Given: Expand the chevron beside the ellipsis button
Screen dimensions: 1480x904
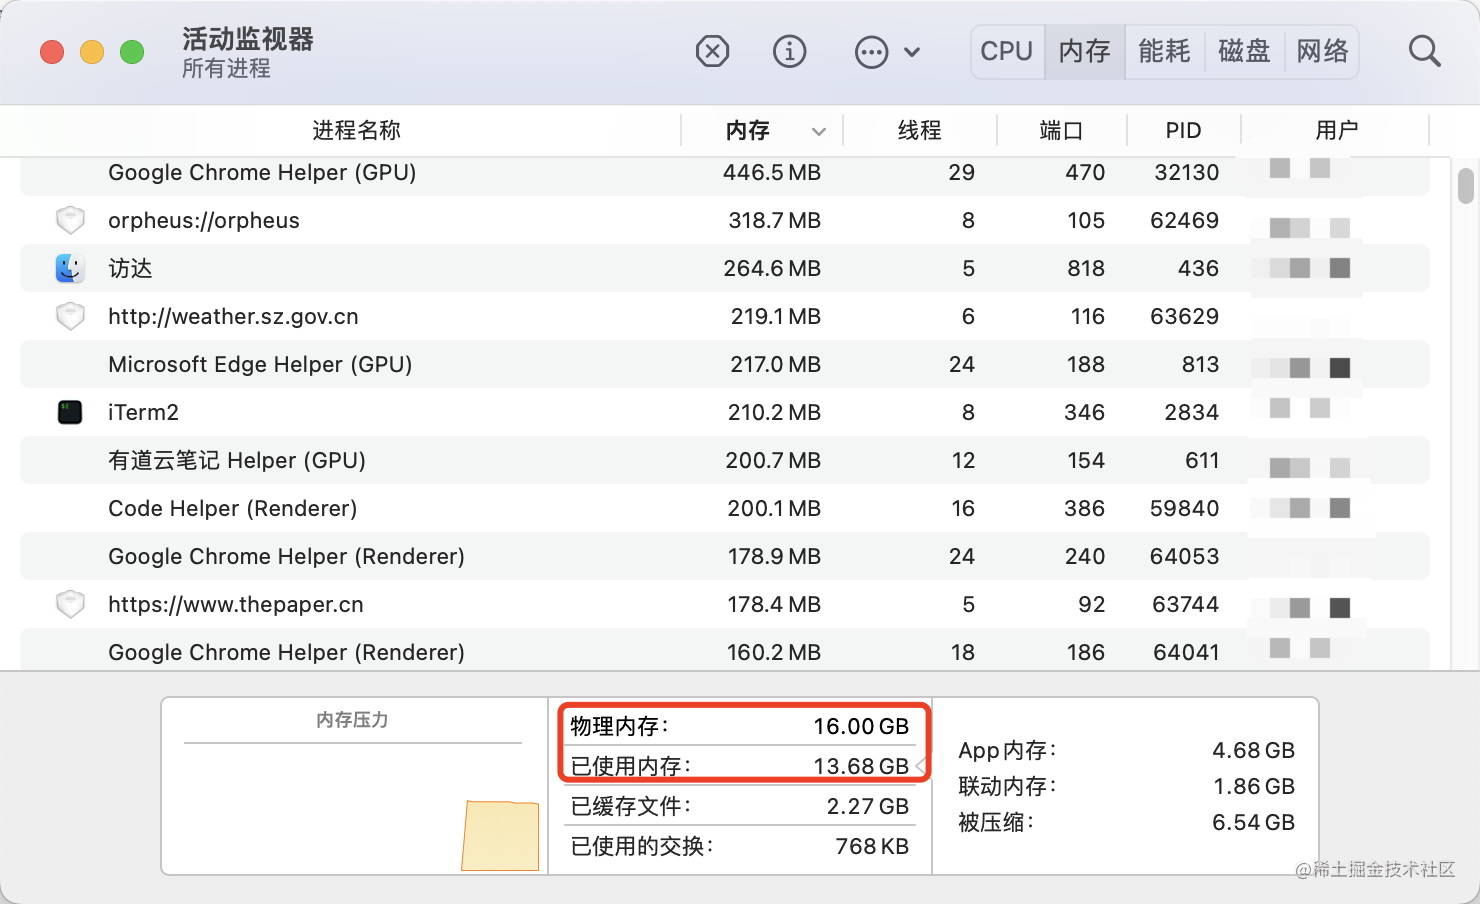Looking at the screenshot, I should click(x=912, y=52).
